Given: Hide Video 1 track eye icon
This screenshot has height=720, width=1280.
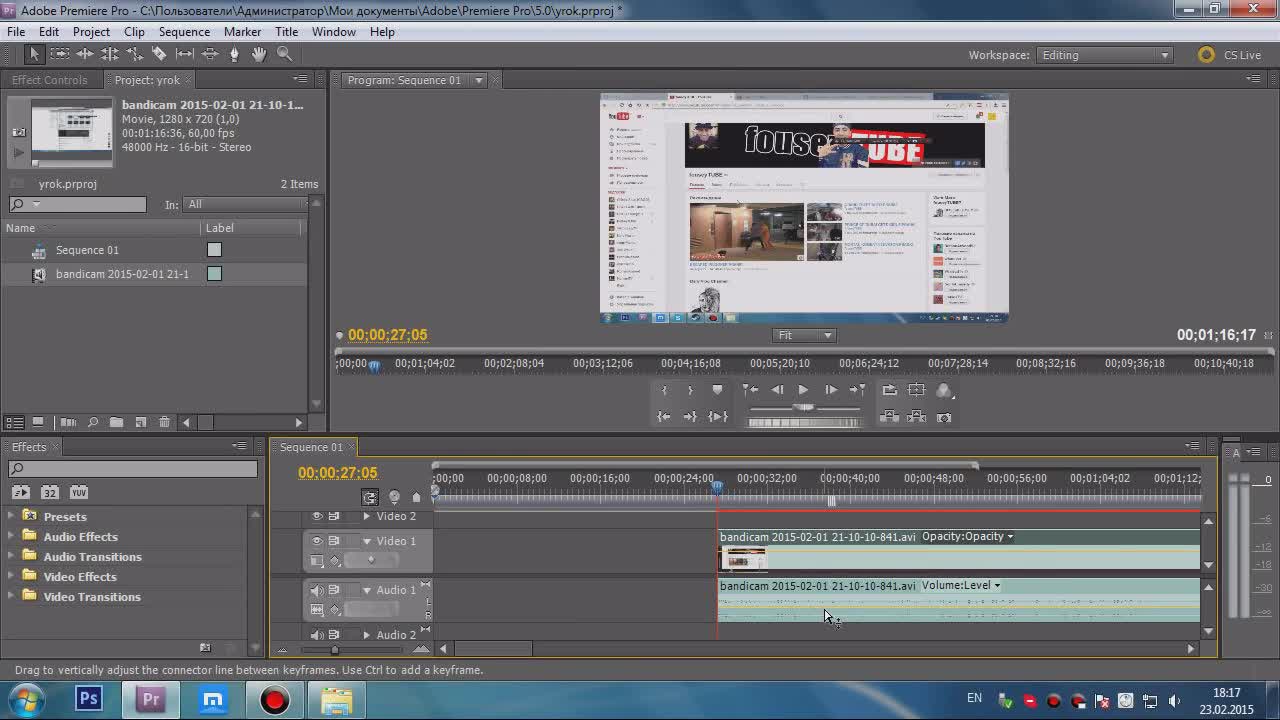Looking at the screenshot, I should click(317, 541).
